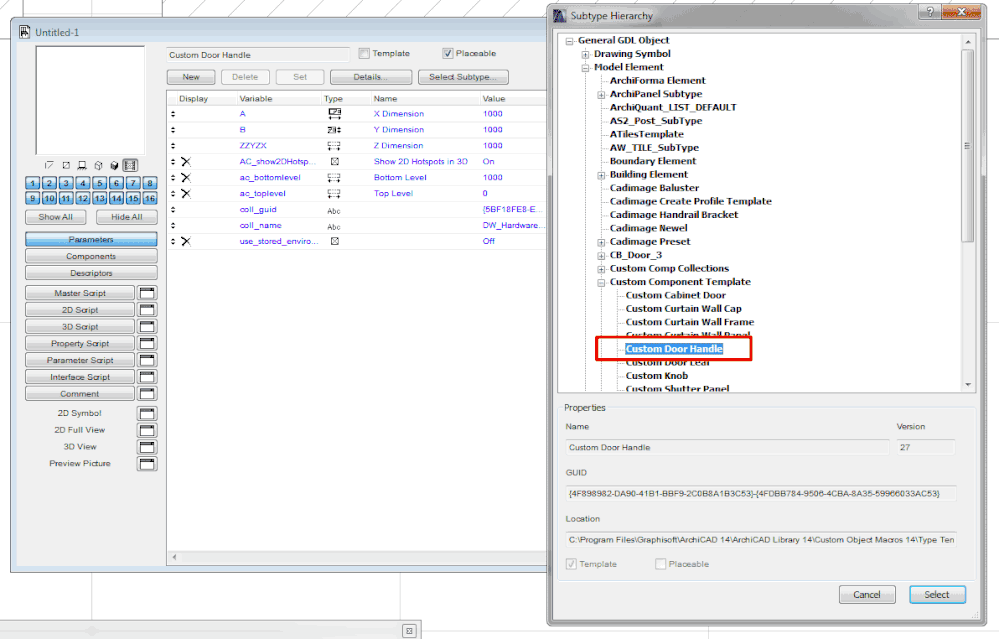This screenshot has height=639, width=999.
Task: Collapse the Model Element tree node
Action: pos(585,68)
